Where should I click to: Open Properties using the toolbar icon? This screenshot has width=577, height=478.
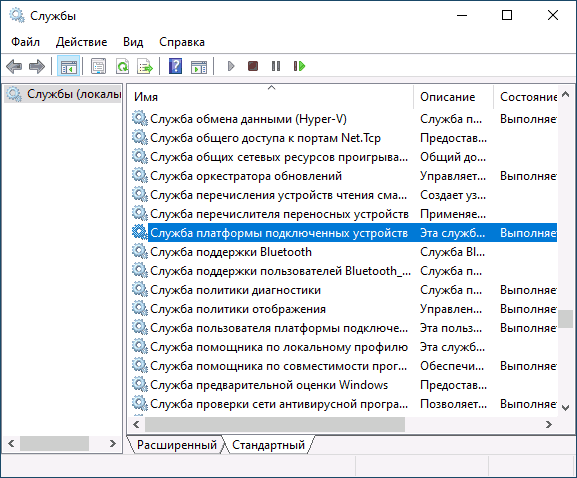click(98, 67)
